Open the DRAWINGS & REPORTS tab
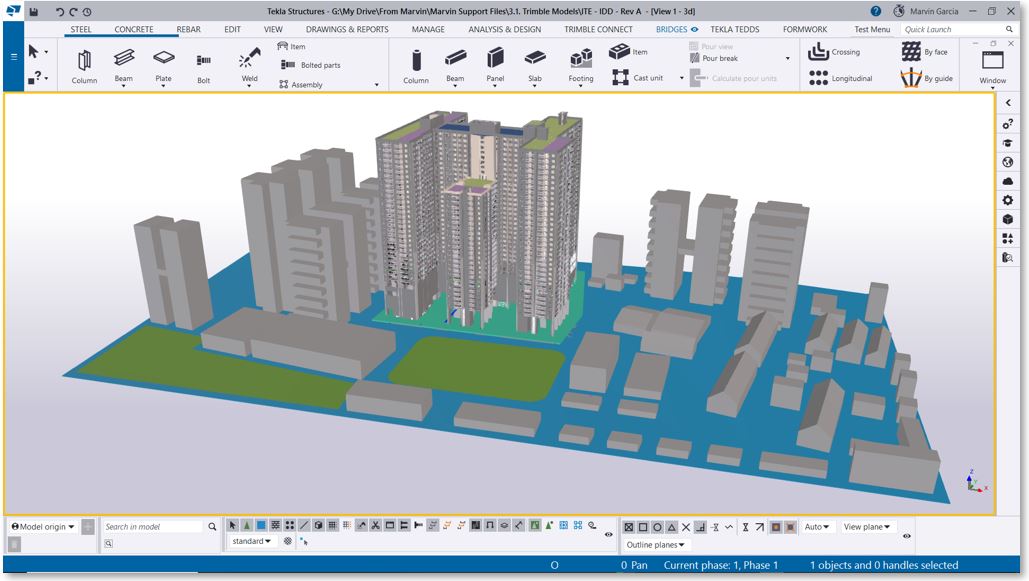 [x=347, y=30]
